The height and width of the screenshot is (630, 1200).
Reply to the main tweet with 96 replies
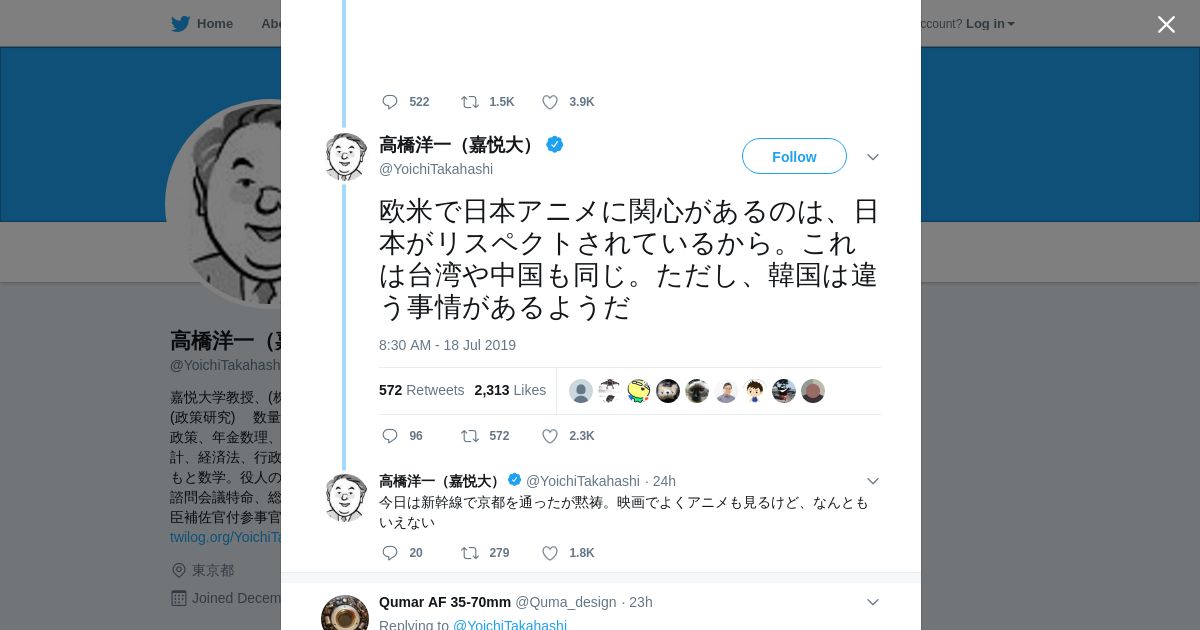[390, 436]
